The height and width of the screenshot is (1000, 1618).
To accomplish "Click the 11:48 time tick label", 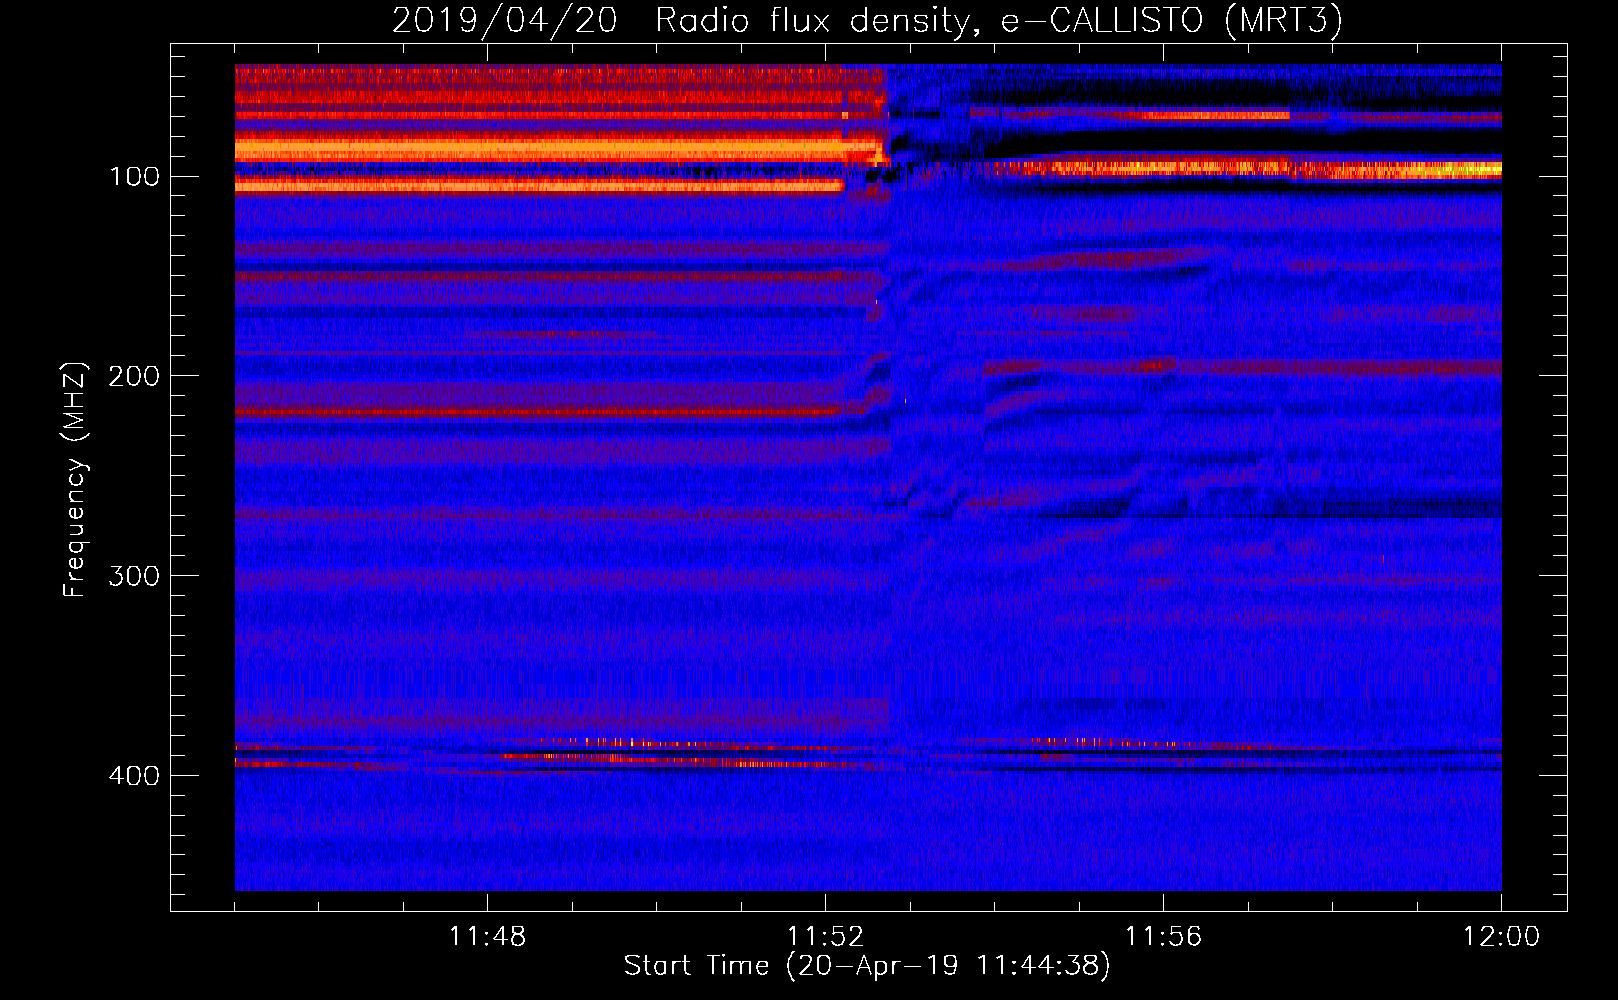I will pos(487,937).
